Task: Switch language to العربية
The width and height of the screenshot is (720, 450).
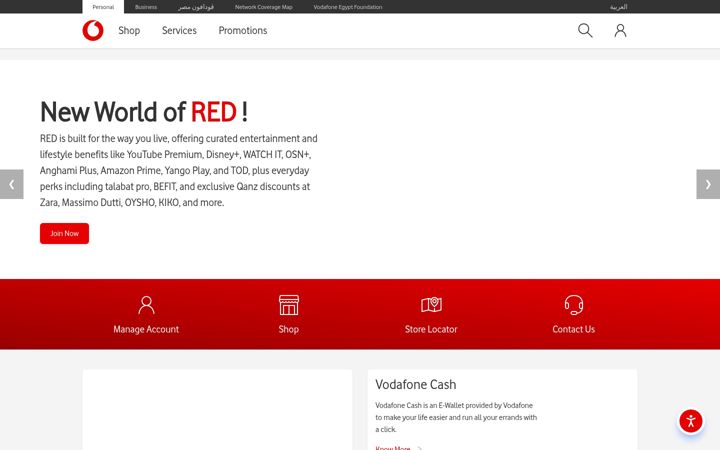Action: 619,7
